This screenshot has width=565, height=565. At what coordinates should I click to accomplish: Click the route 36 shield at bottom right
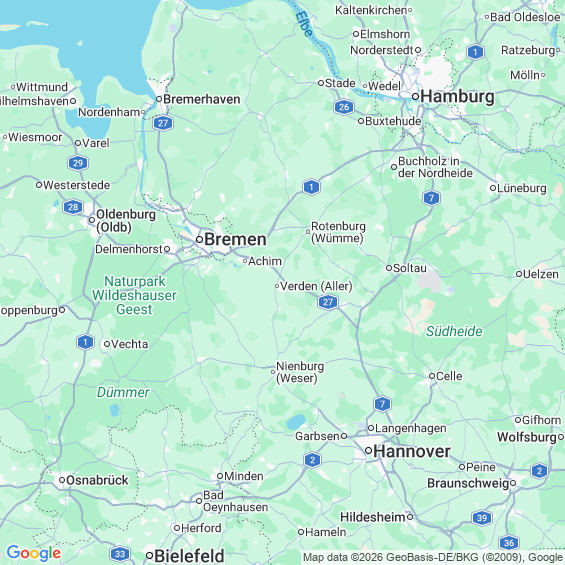click(x=509, y=542)
